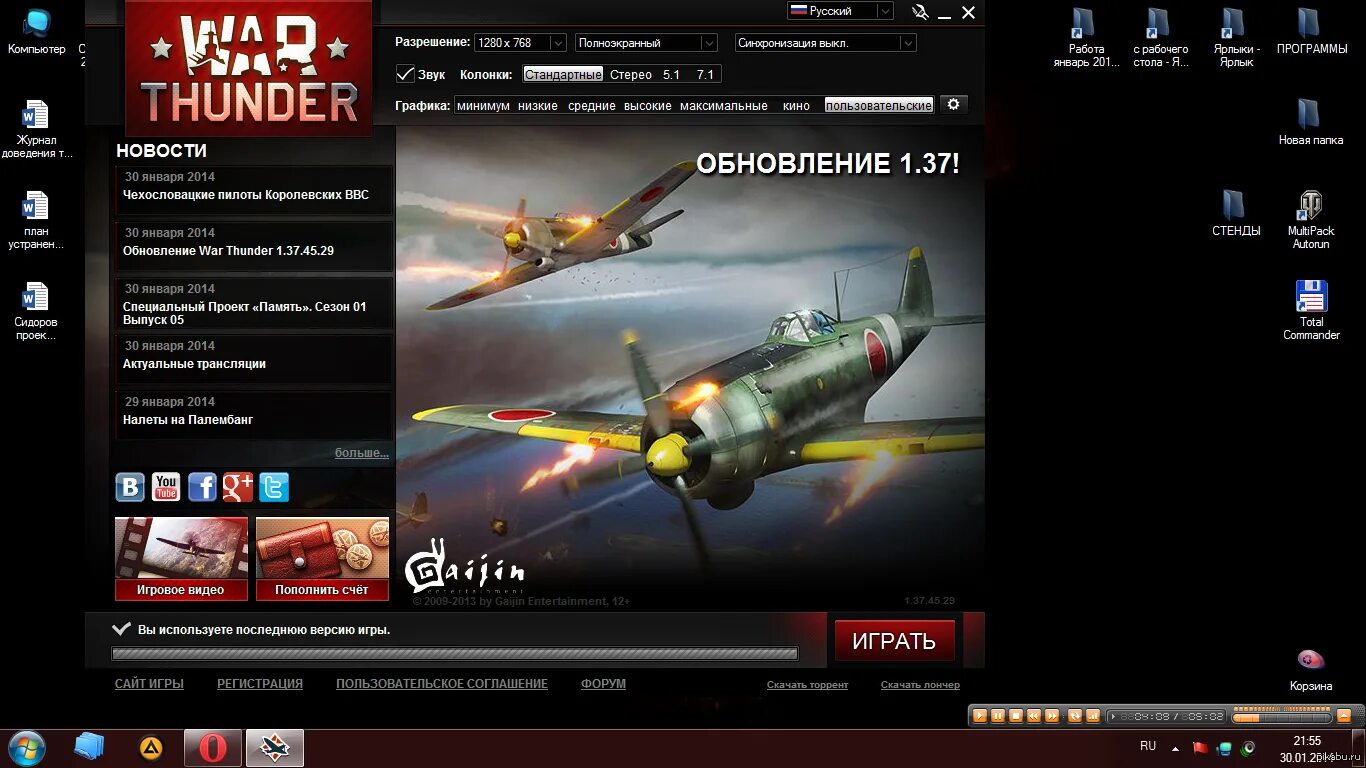The height and width of the screenshot is (768, 1366).
Task: Open the САЙТ ИГРЫ link
Action: pos(149,684)
